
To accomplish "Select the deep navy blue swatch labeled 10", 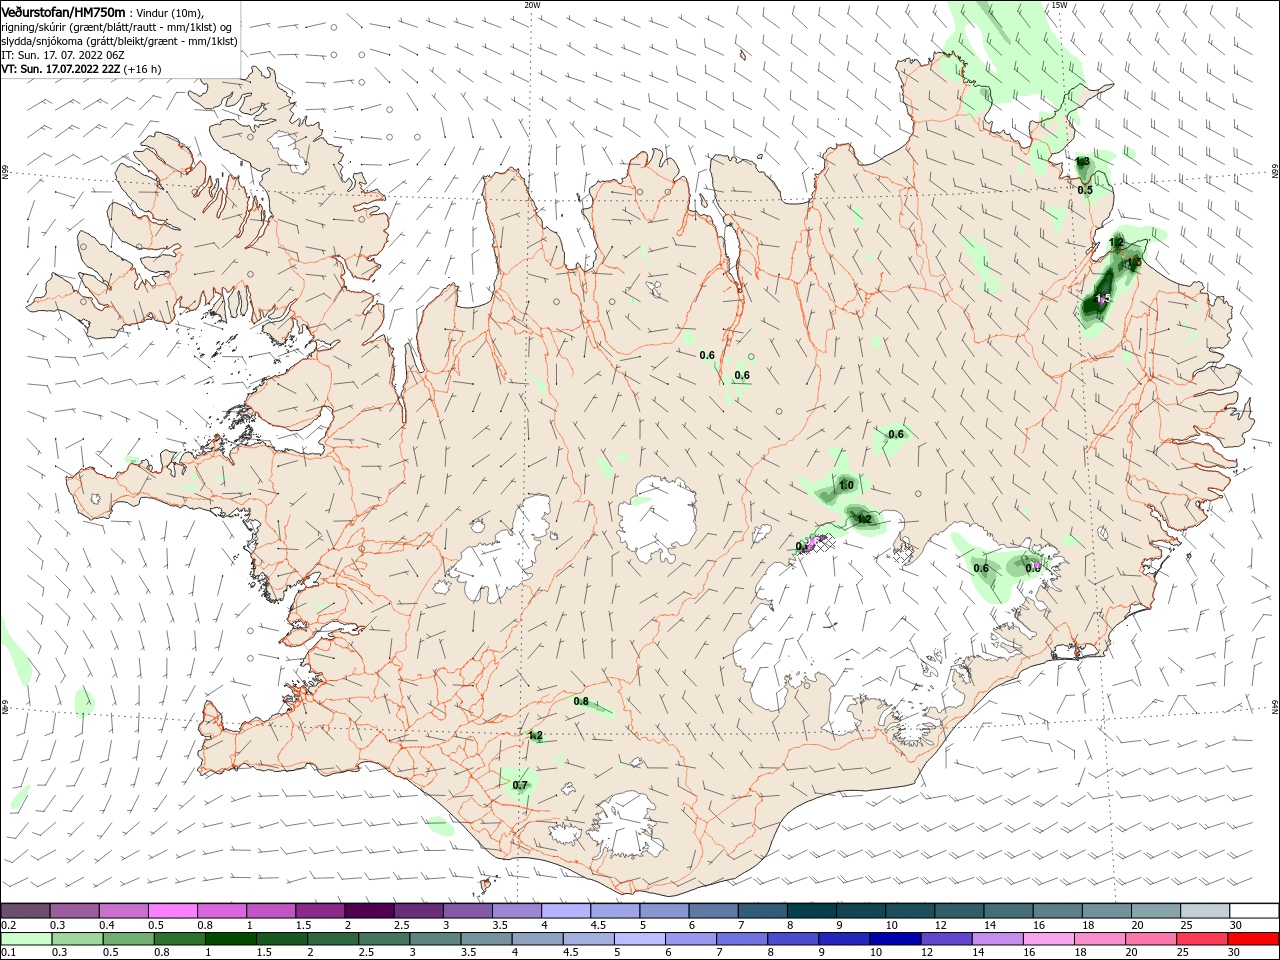I will pos(895,939).
